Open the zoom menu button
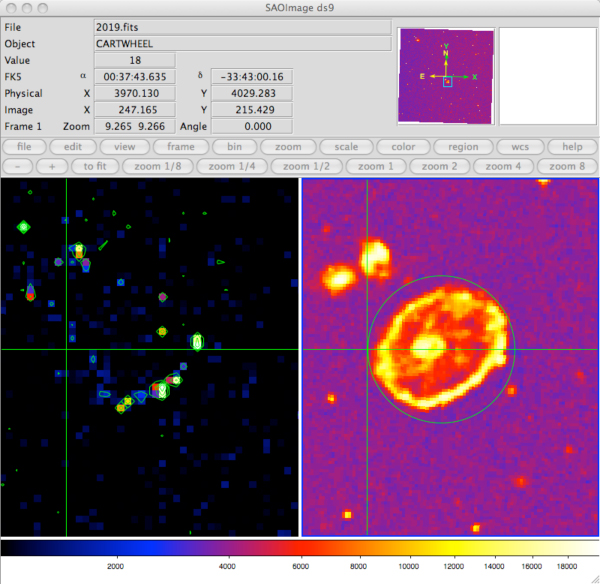The height and width of the screenshot is (584, 600). coord(288,147)
